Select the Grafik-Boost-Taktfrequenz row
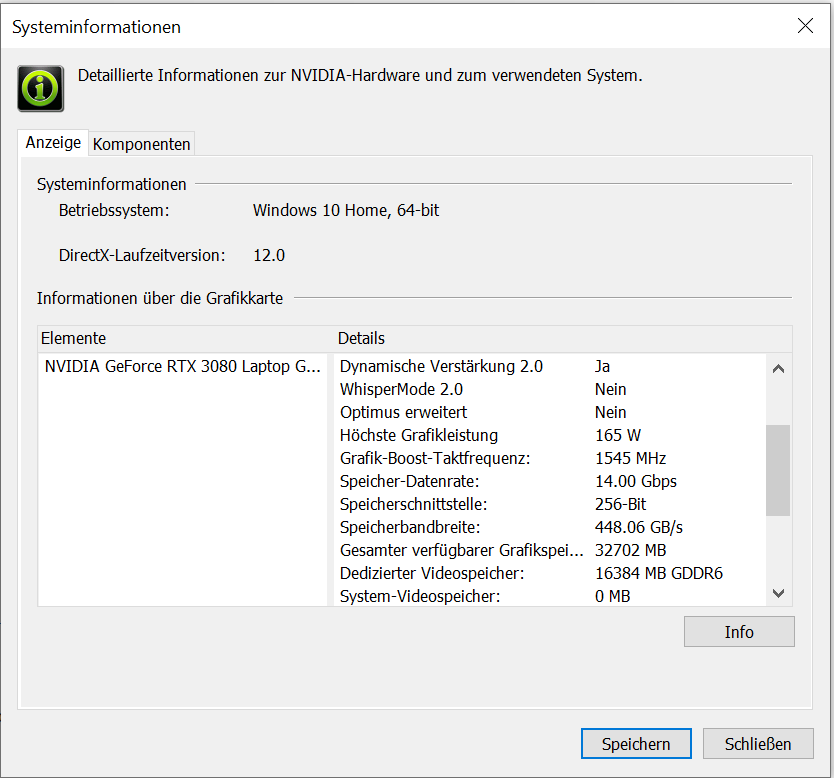This screenshot has height=778, width=834. [x=551, y=458]
